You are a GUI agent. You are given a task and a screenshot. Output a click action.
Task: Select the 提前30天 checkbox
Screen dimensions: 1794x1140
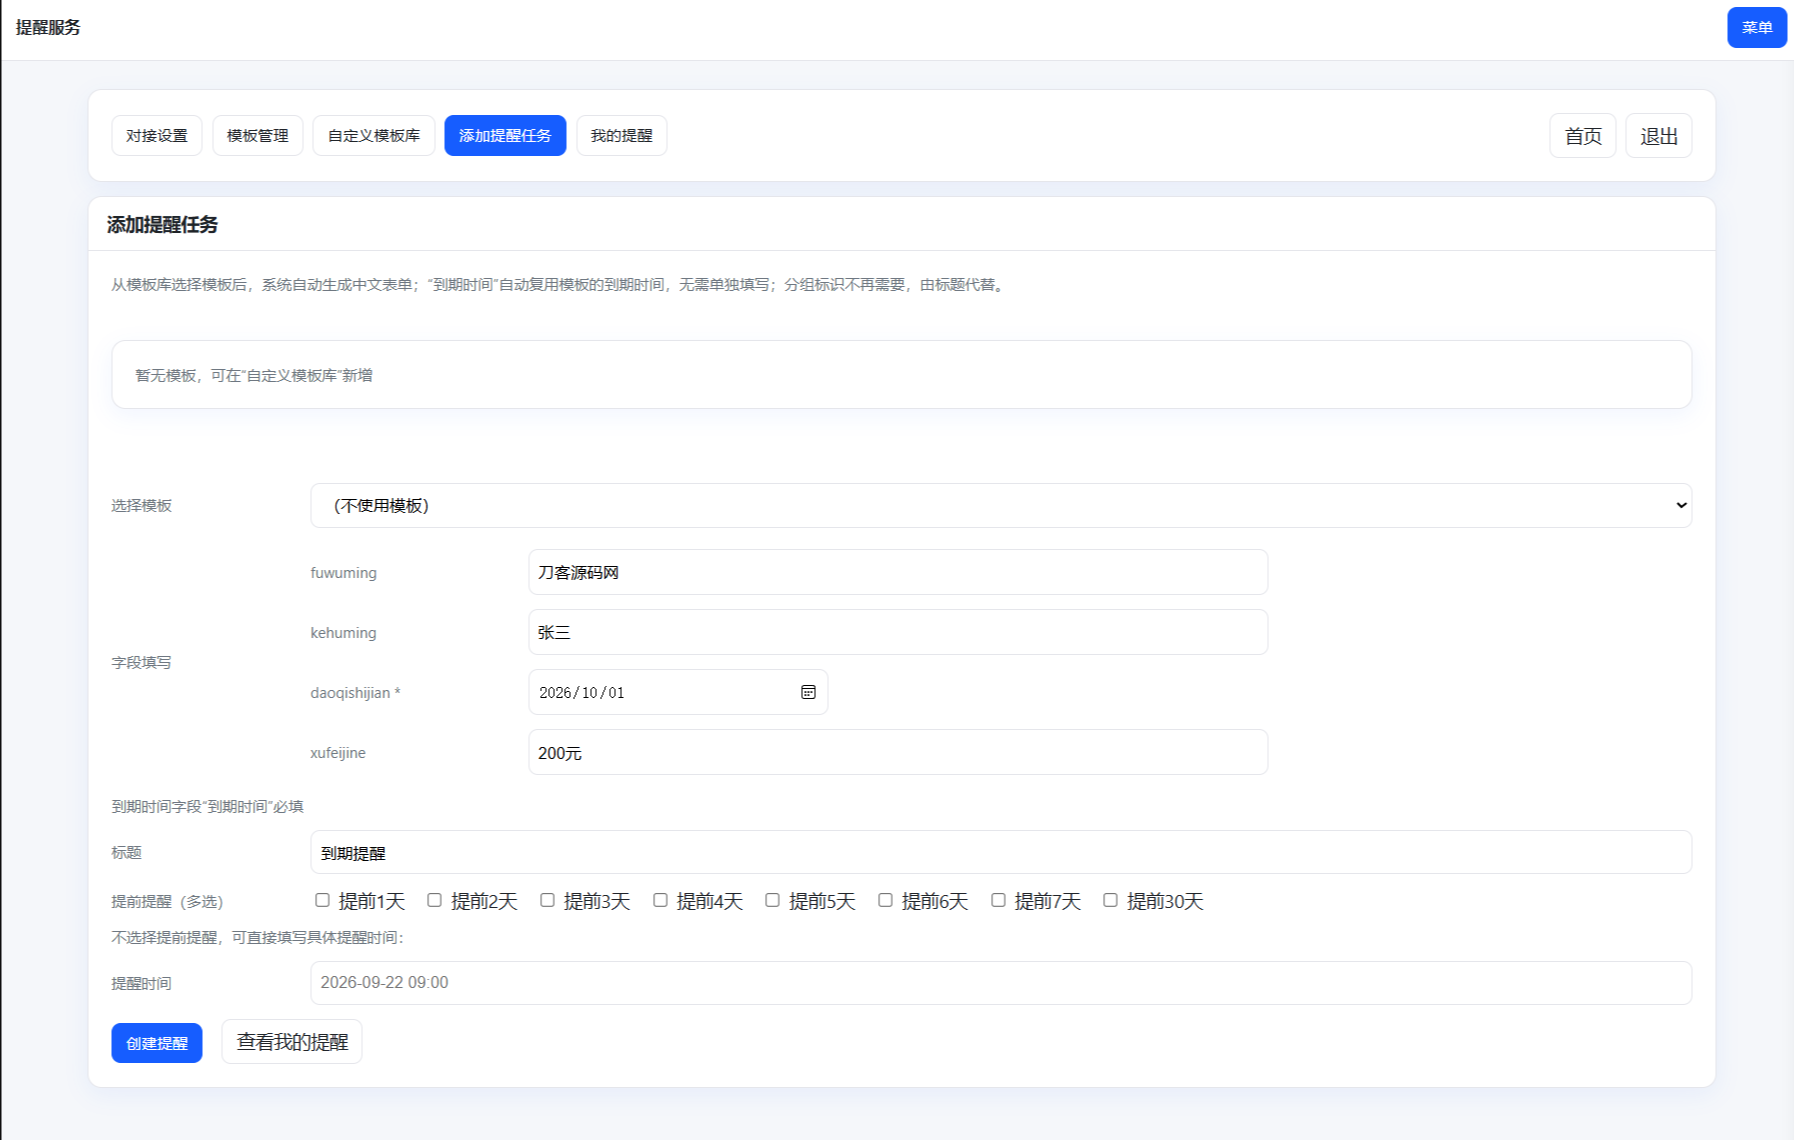pos(1110,900)
